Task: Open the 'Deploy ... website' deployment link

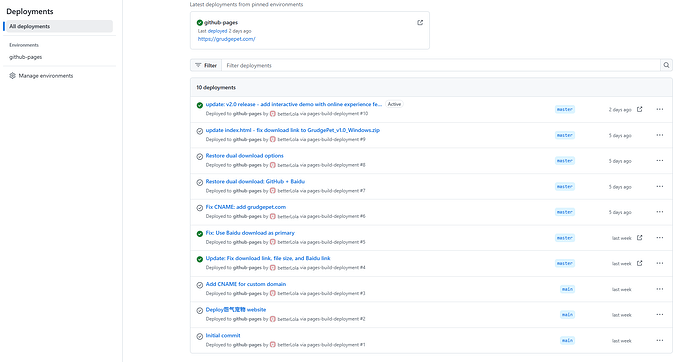Action: 236,309
